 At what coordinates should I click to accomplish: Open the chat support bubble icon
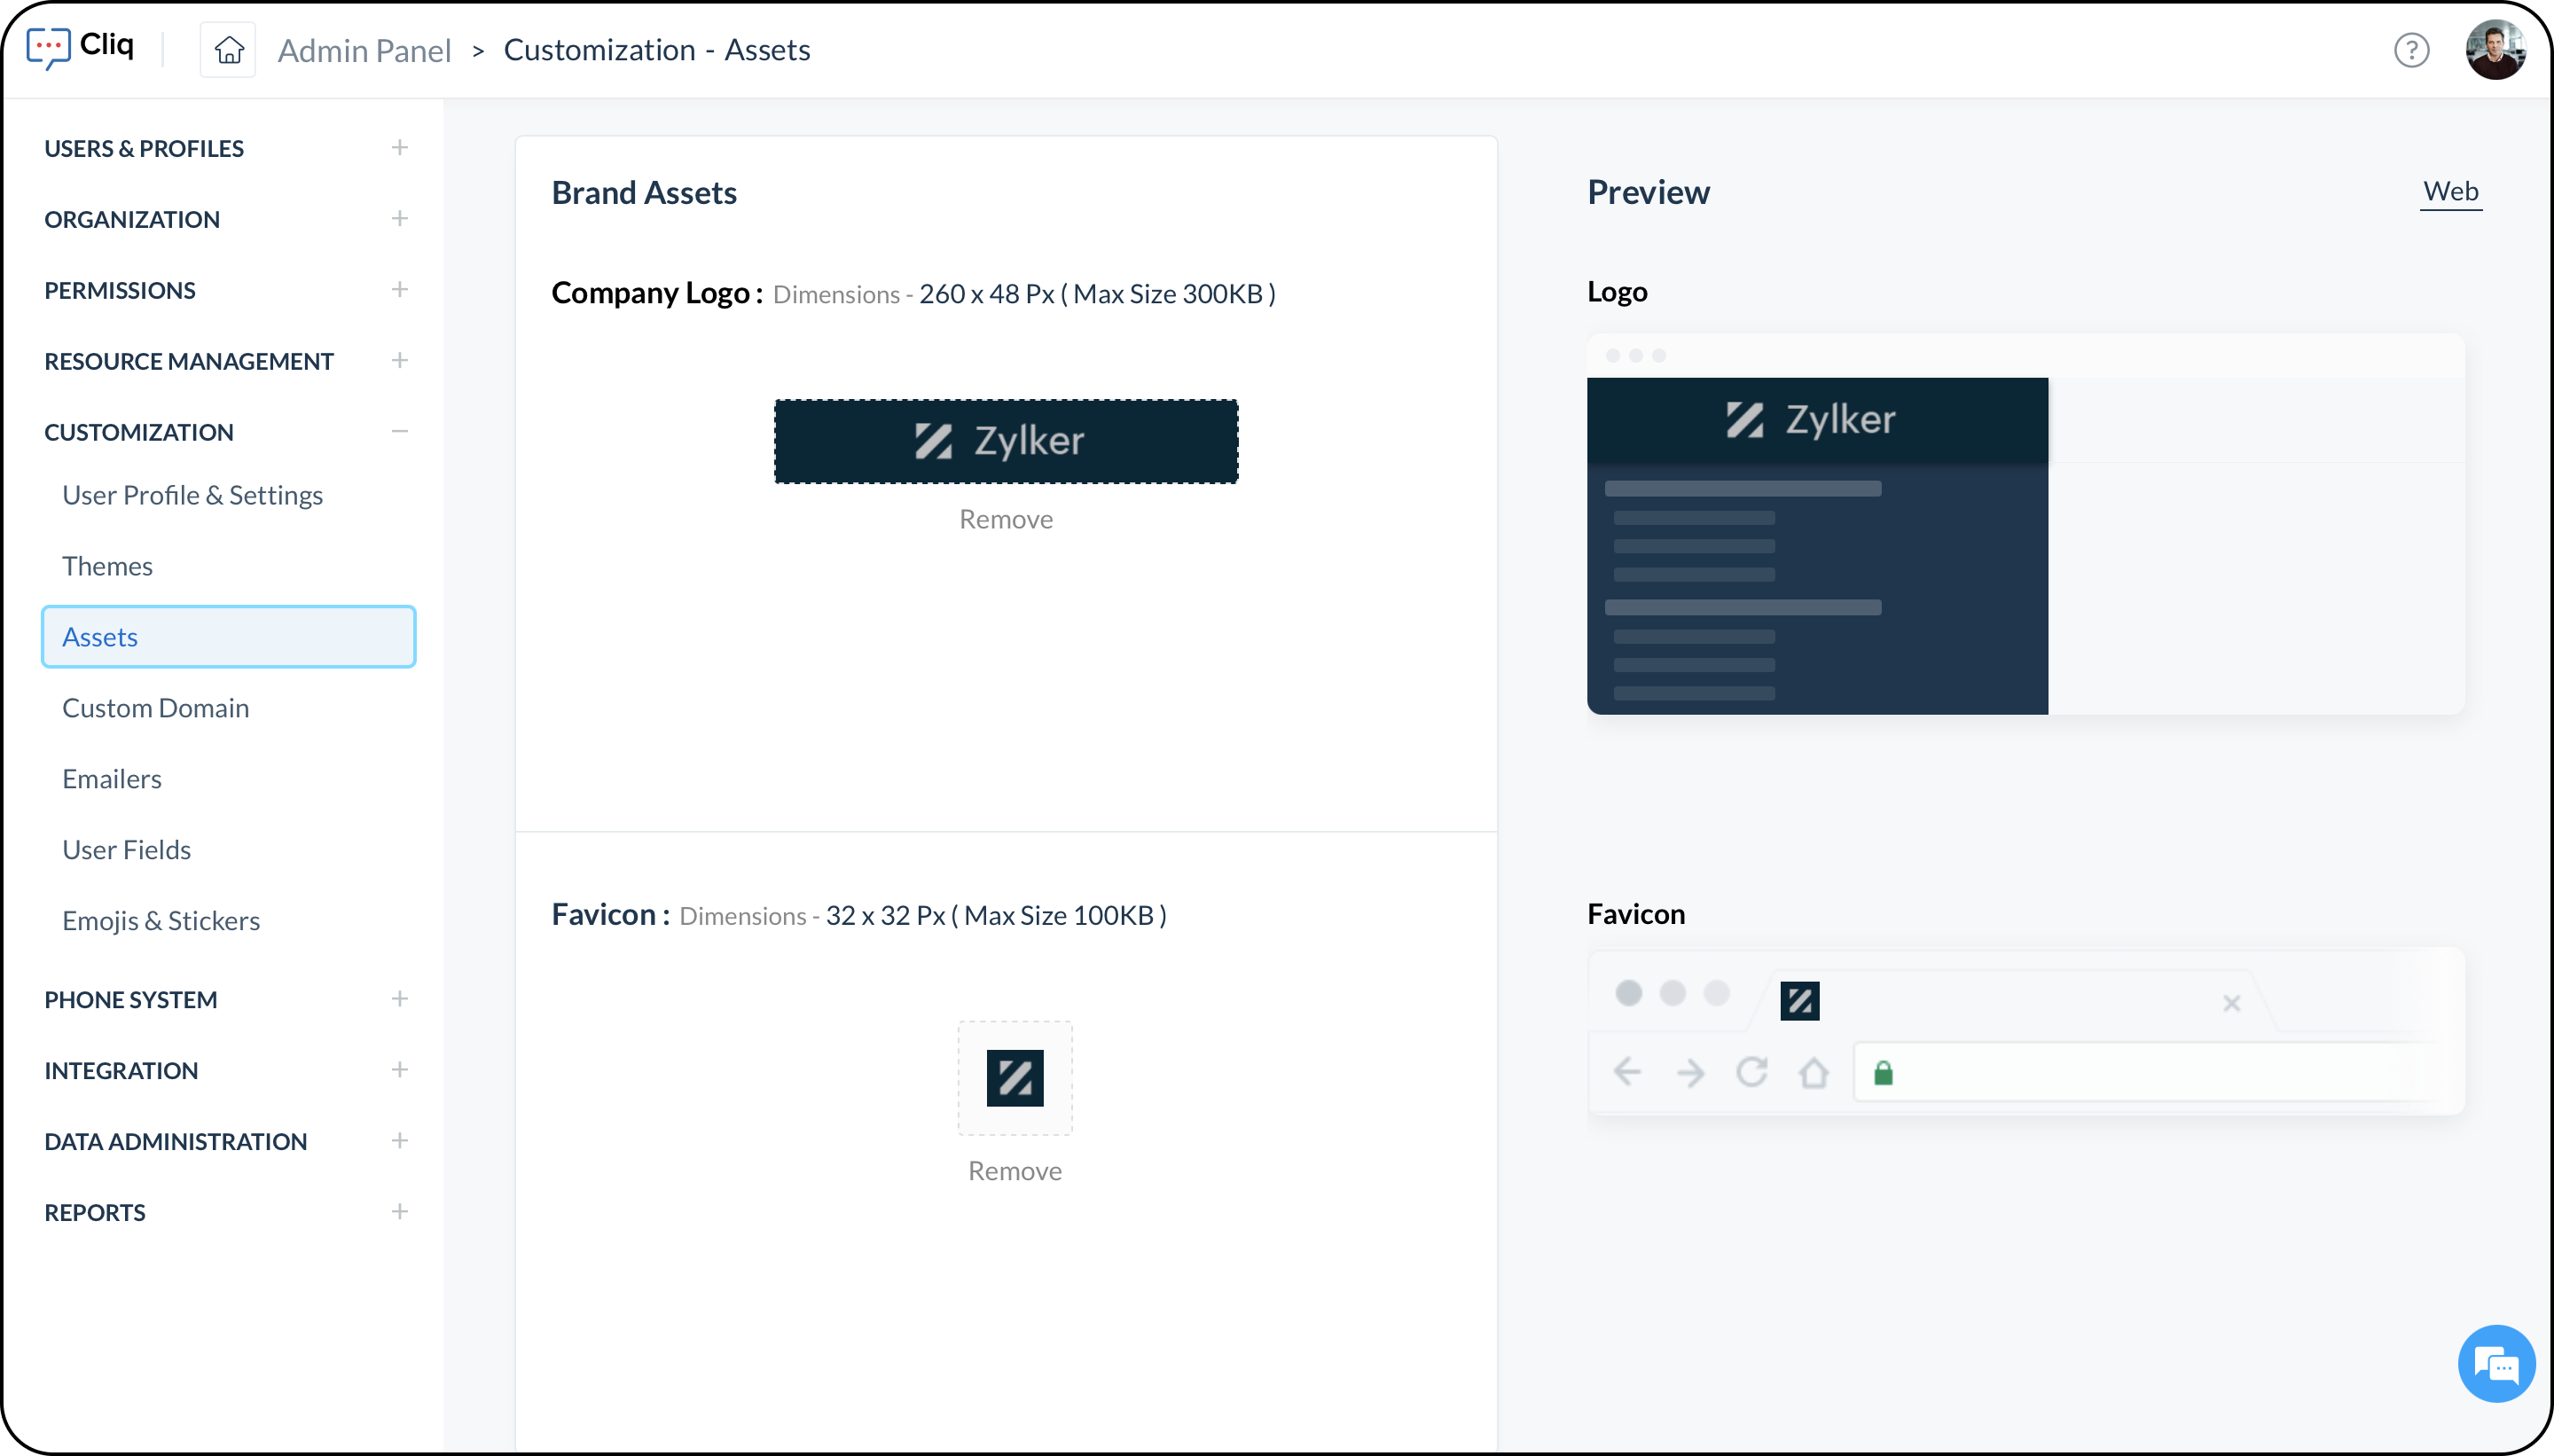pos(2496,1364)
